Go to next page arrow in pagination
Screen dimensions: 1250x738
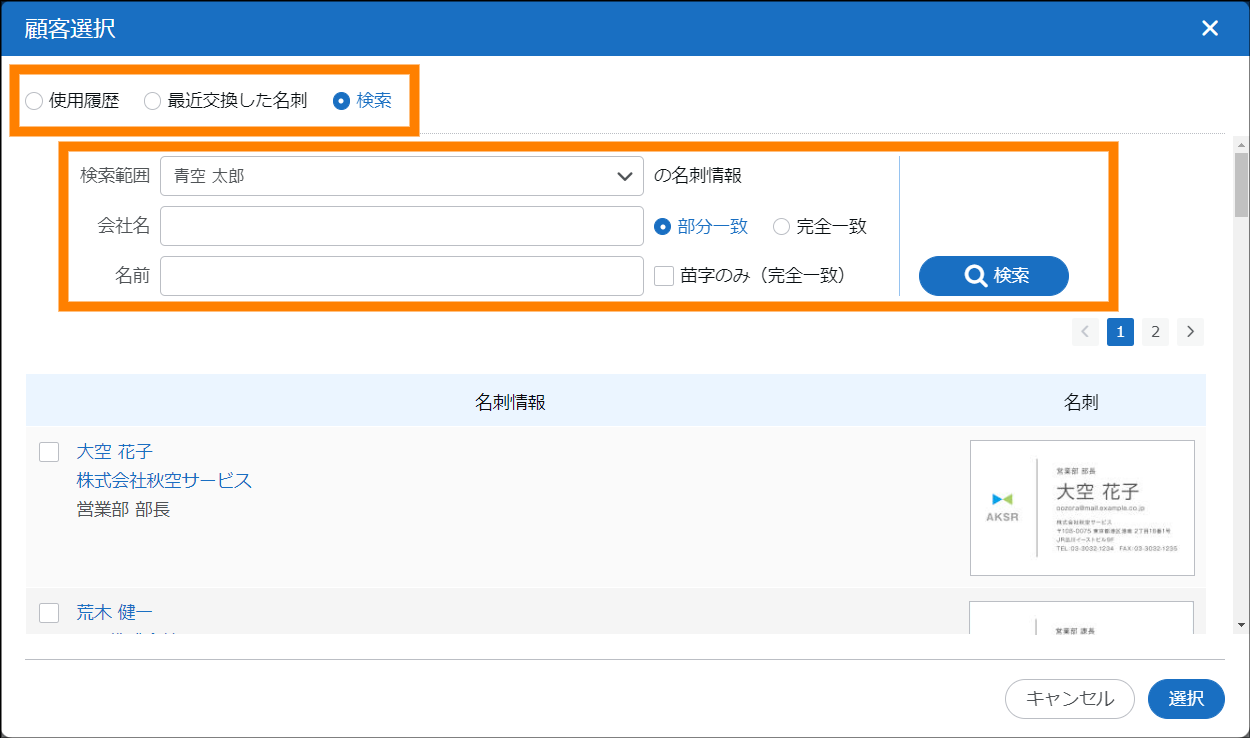pos(1190,332)
